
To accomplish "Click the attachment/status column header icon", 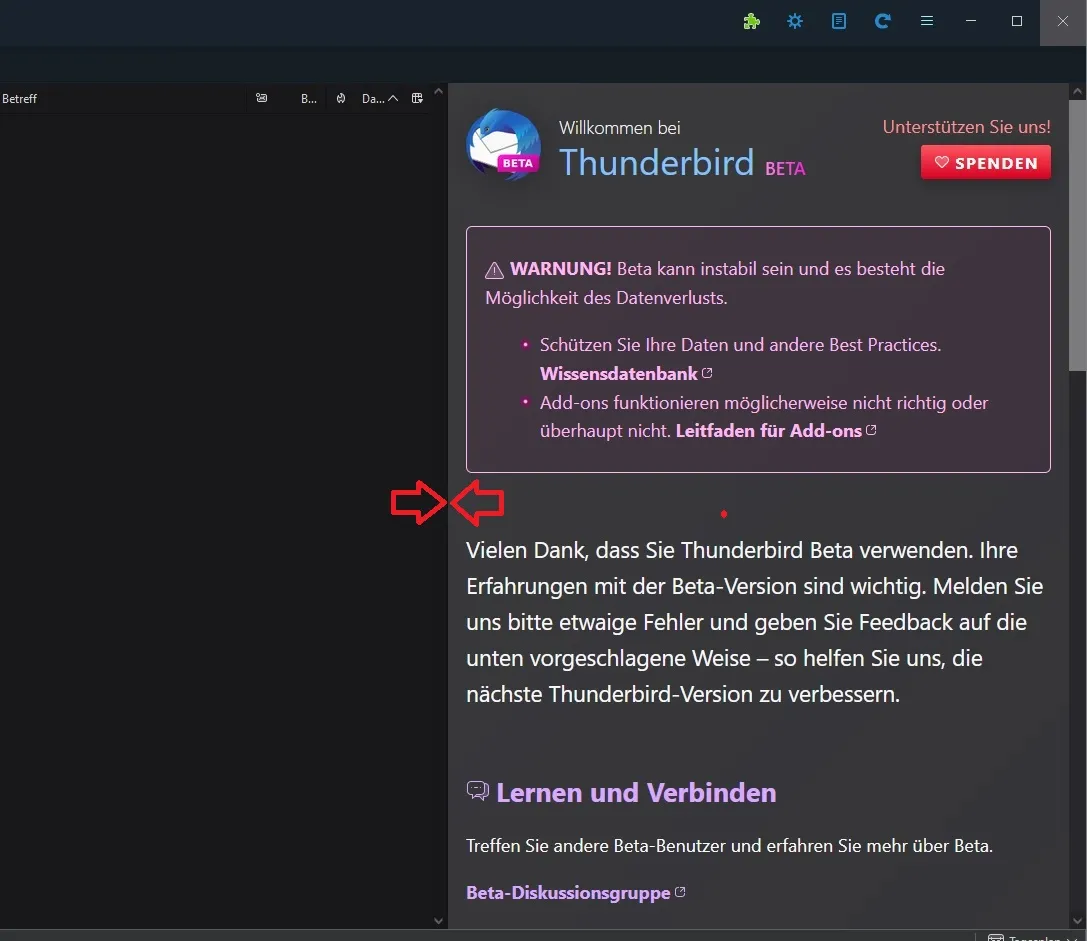I will click(261, 98).
